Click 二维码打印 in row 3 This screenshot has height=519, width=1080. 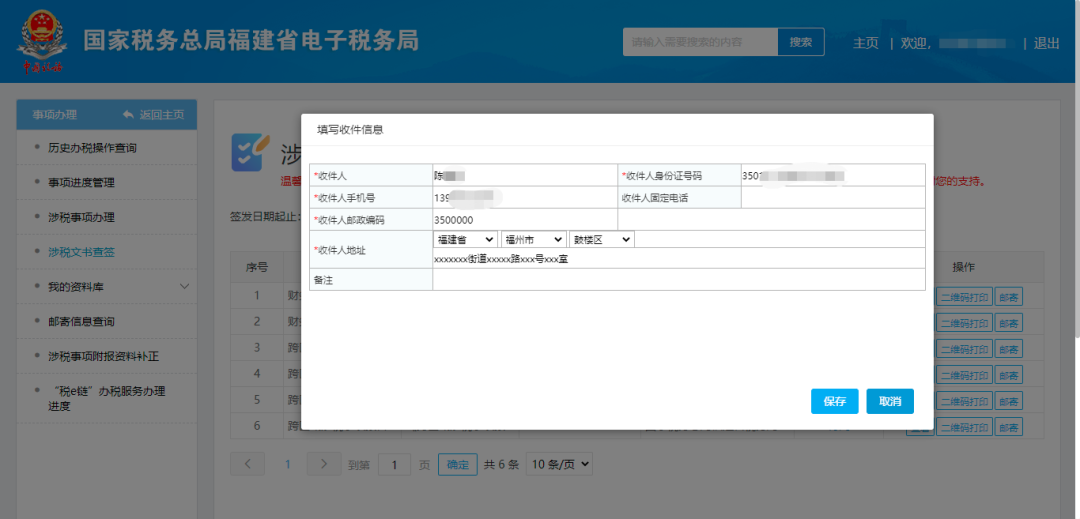[964, 349]
